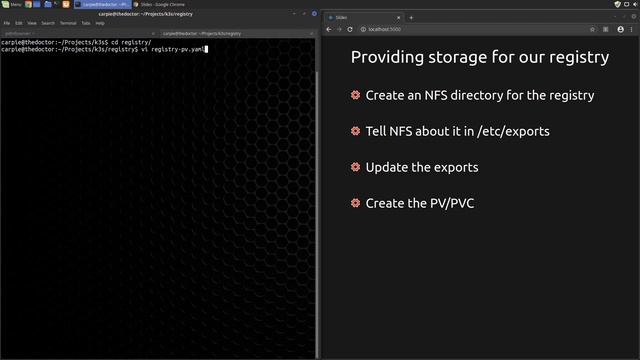The width and height of the screenshot is (640, 360).
Task: Open the terminal Edit menu
Action: (x=19, y=23)
